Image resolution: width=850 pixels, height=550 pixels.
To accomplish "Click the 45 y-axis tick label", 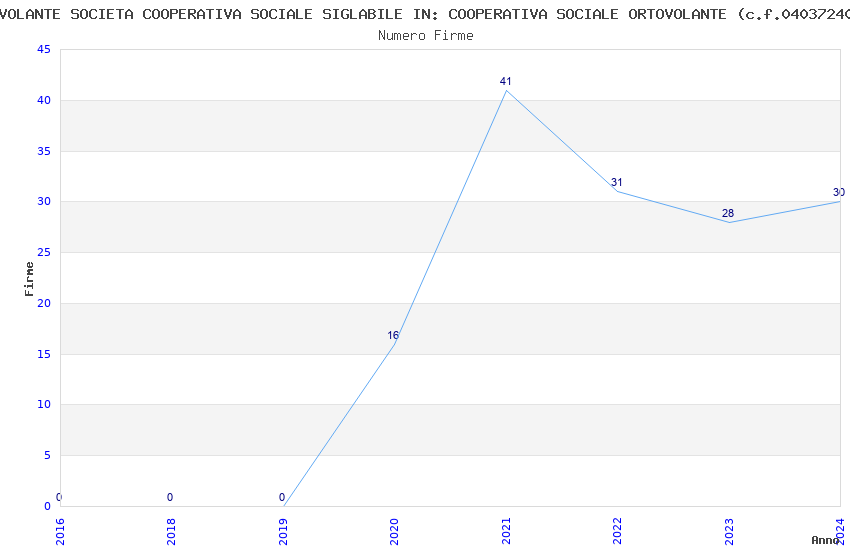I will pyautogui.click(x=43, y=50).
